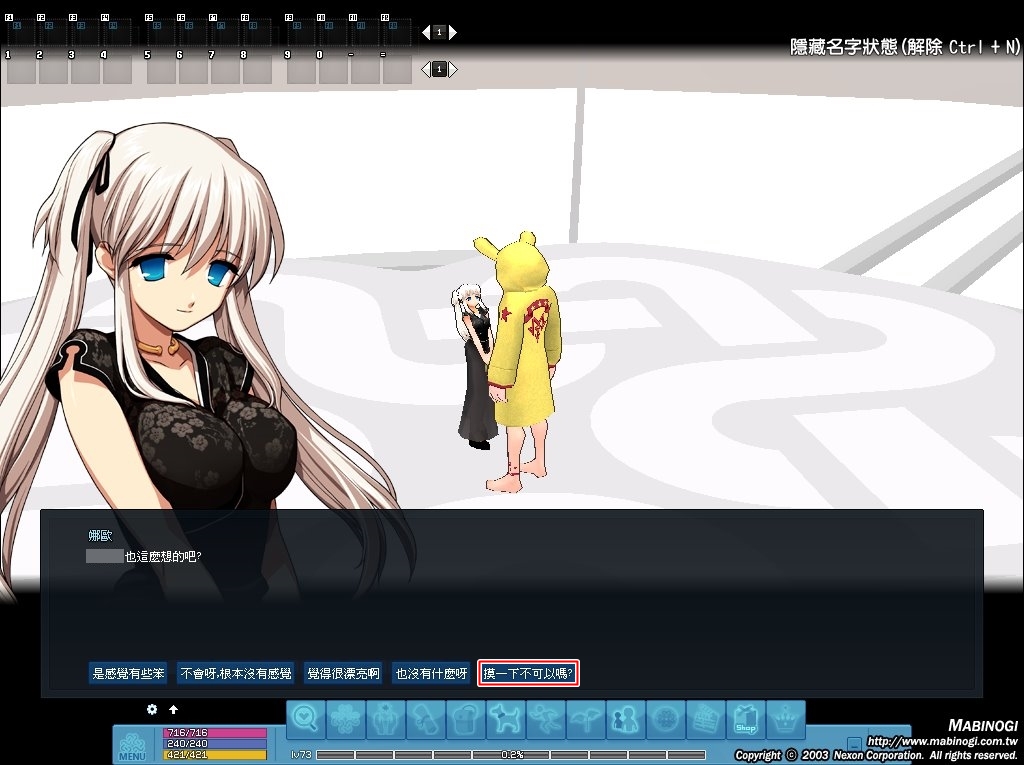Click the crown icon in toolbar

pos(785,719)
